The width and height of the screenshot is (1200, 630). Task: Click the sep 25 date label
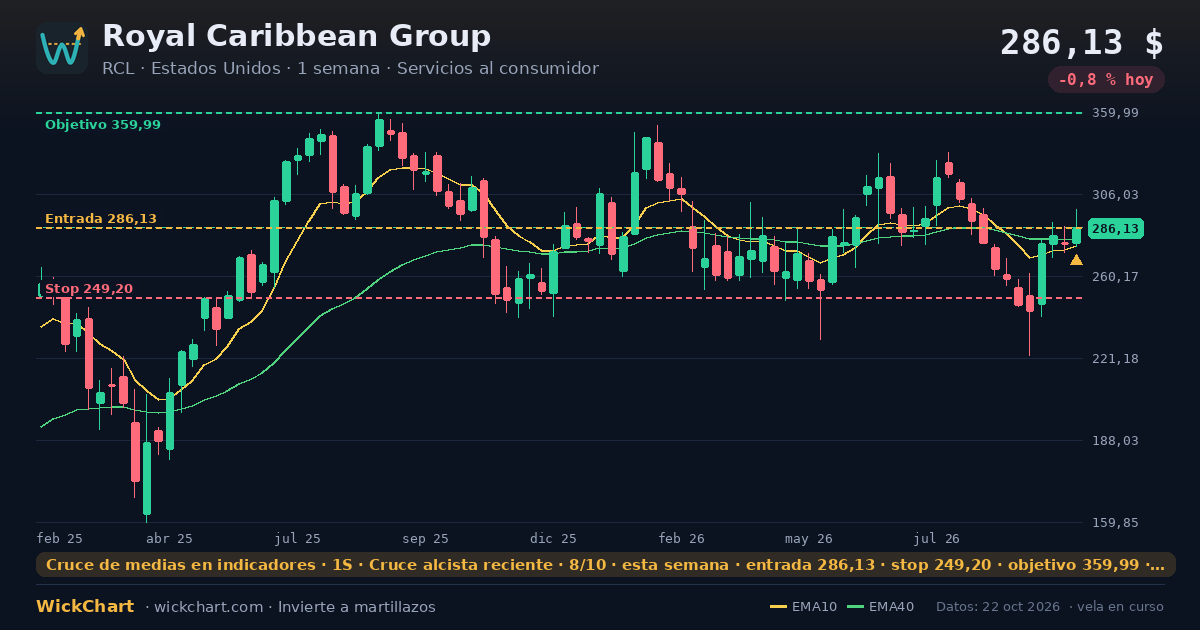point(426,538)
